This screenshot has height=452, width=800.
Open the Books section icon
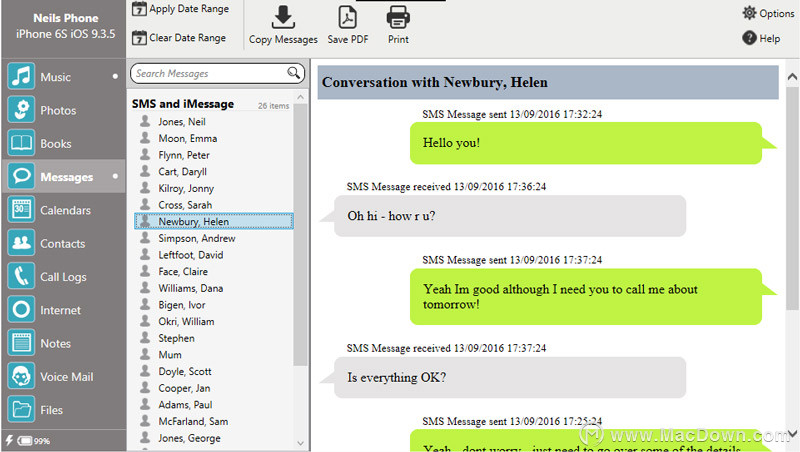coord(21,143)
